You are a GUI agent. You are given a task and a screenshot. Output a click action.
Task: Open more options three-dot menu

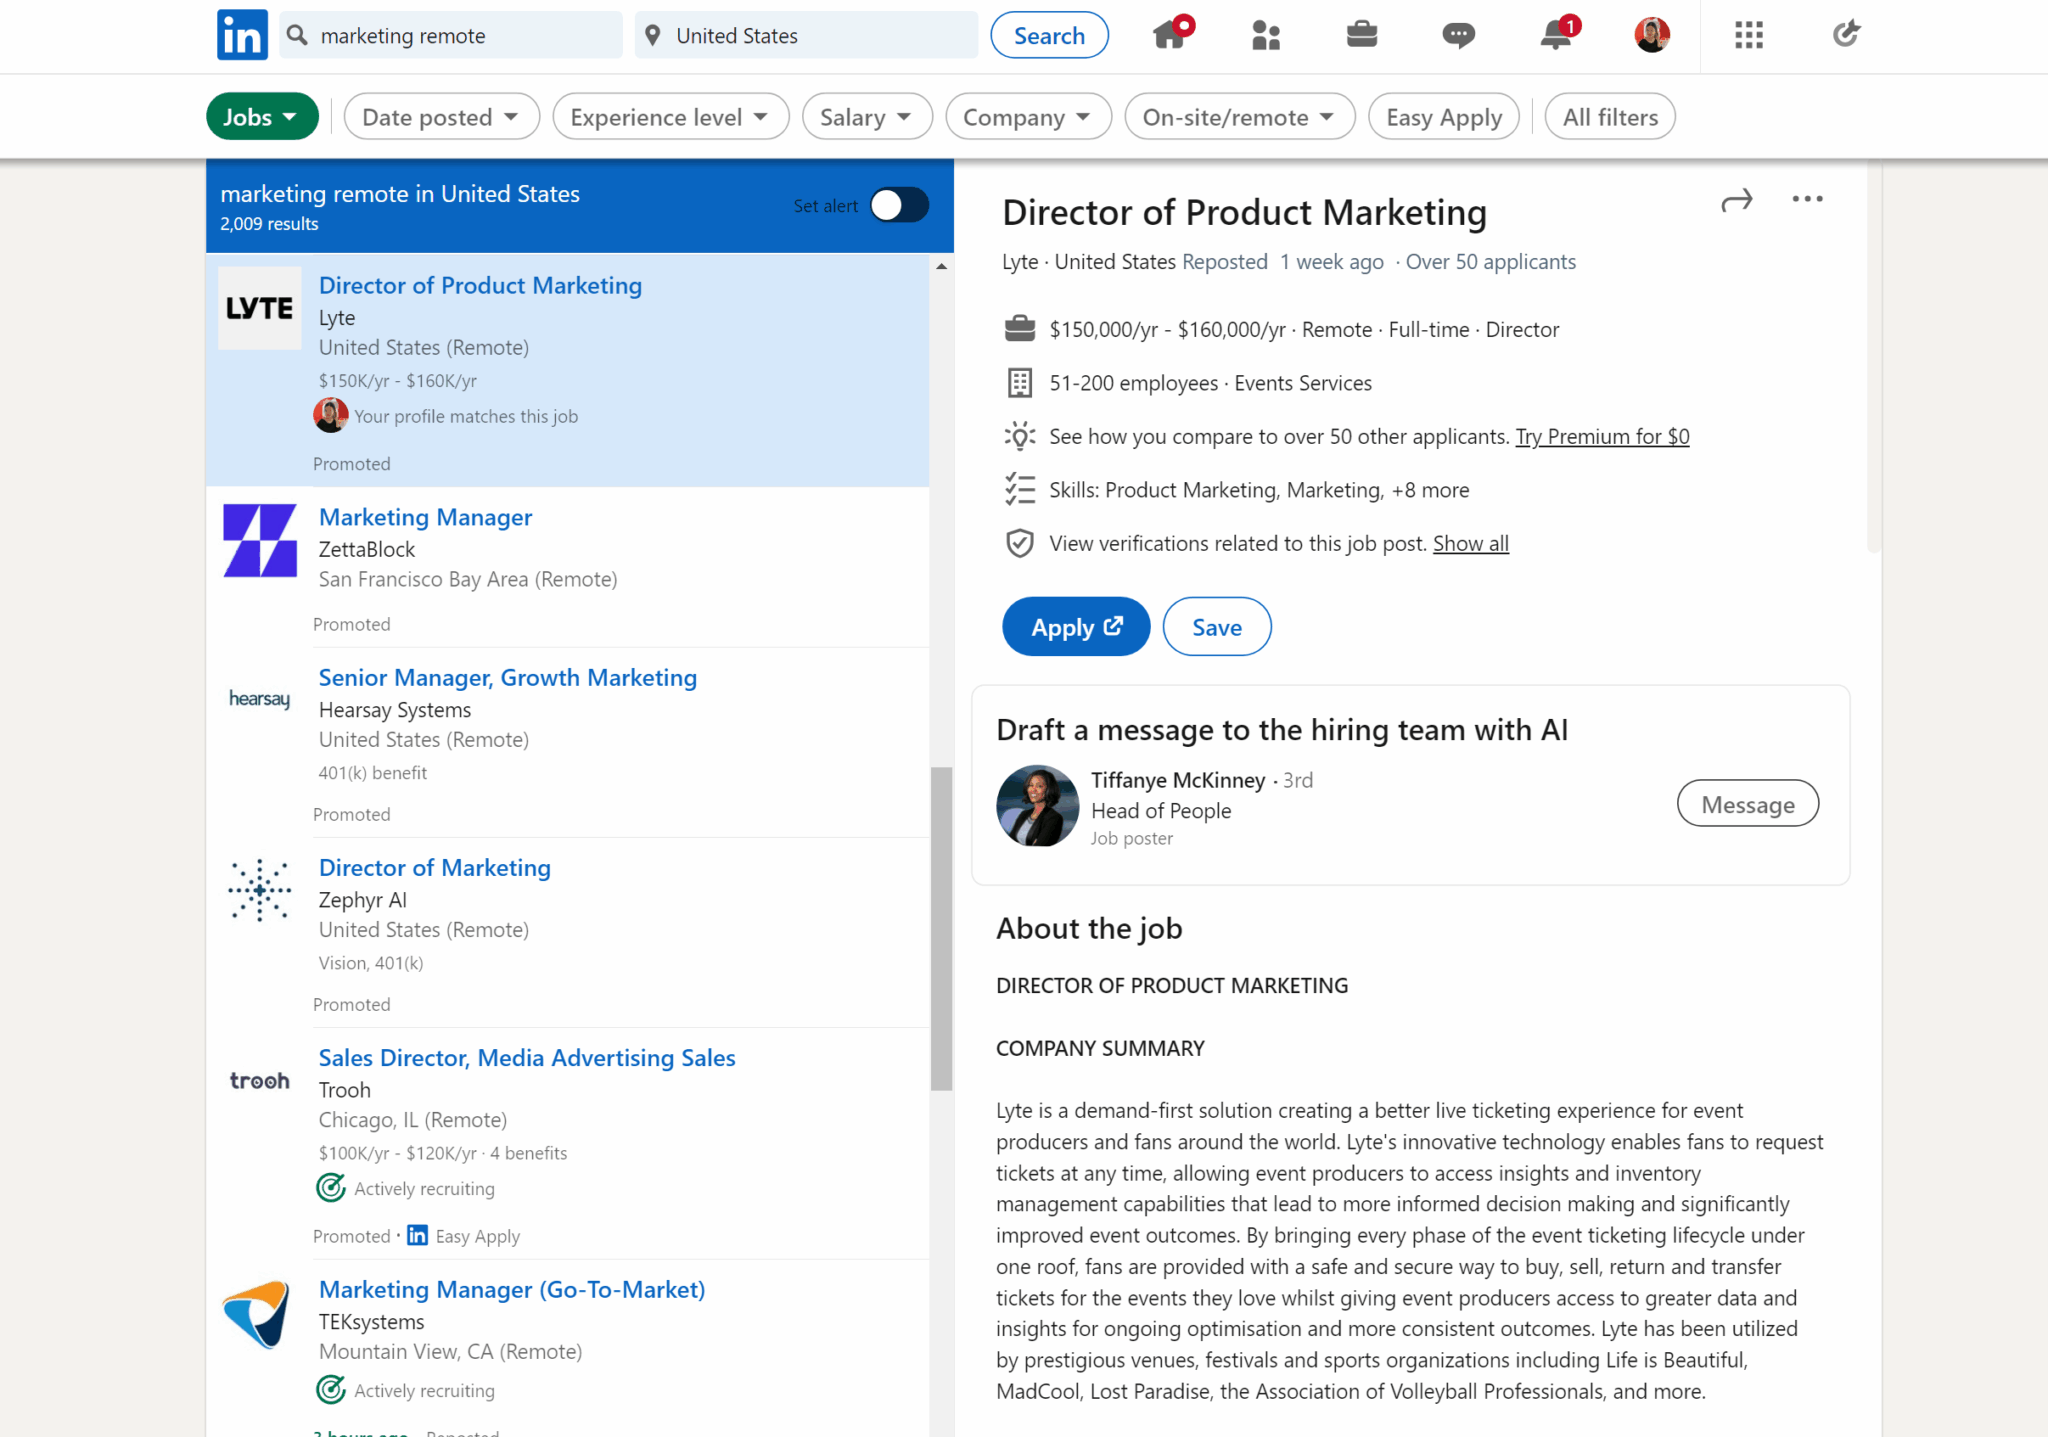coord(1807,199)
